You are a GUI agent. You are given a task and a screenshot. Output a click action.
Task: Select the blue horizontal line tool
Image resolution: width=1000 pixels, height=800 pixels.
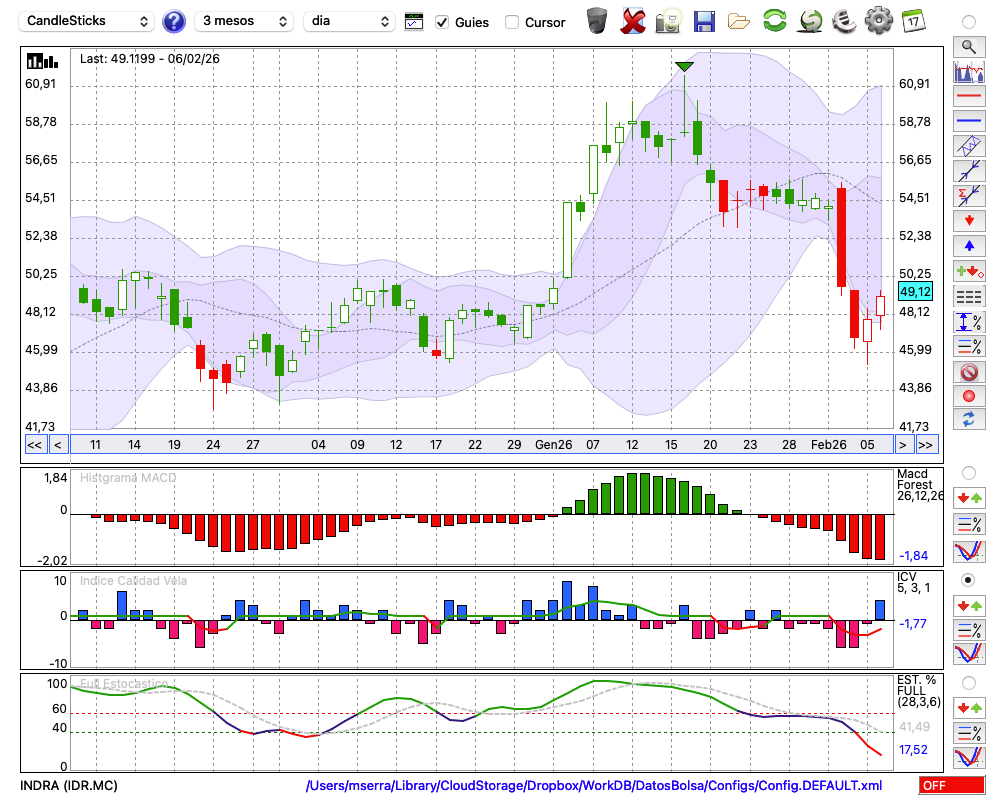[x=968, y=121]
